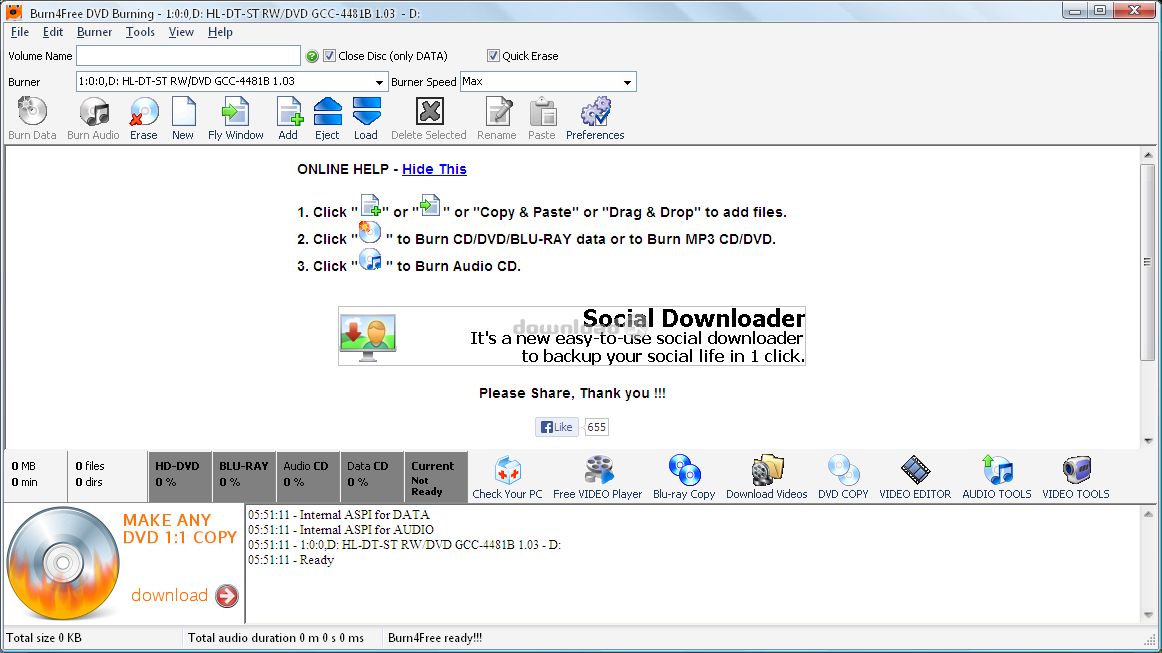Click the Burn Data disc icon

click(x=32, y=112)
